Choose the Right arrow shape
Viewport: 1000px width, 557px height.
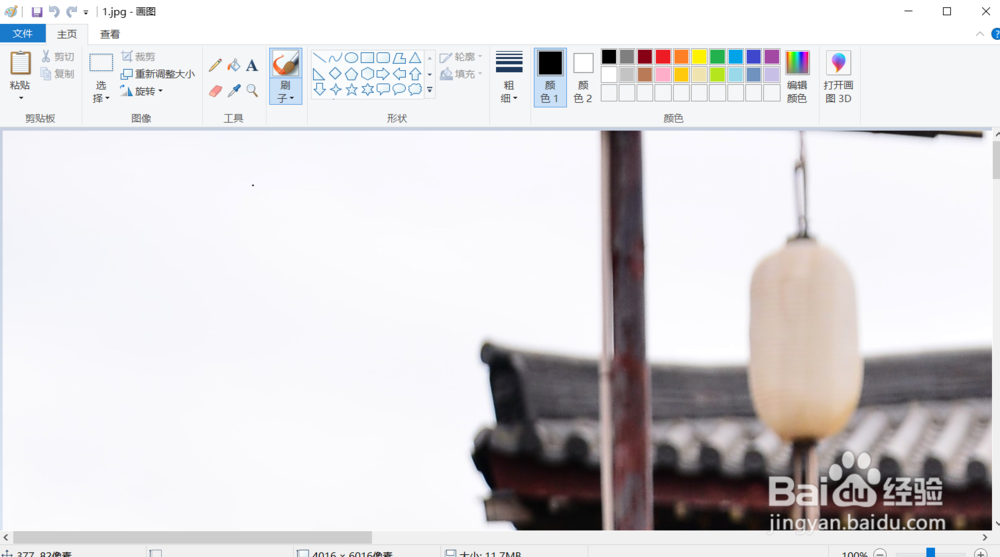click(x=383, y=74)
